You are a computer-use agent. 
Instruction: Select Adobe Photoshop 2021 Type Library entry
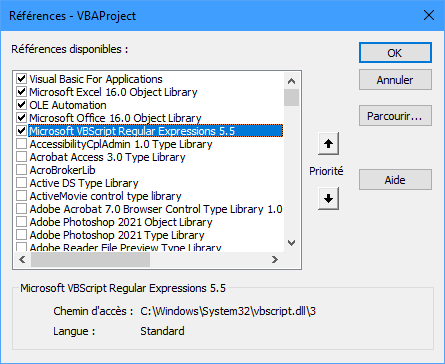[117, 235]
